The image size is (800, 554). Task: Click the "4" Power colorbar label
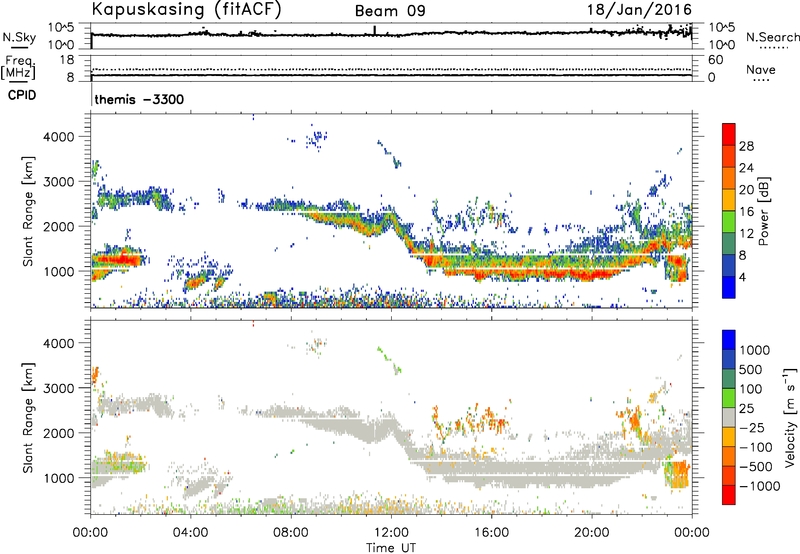pyautogui.click(x=742, y=277)
